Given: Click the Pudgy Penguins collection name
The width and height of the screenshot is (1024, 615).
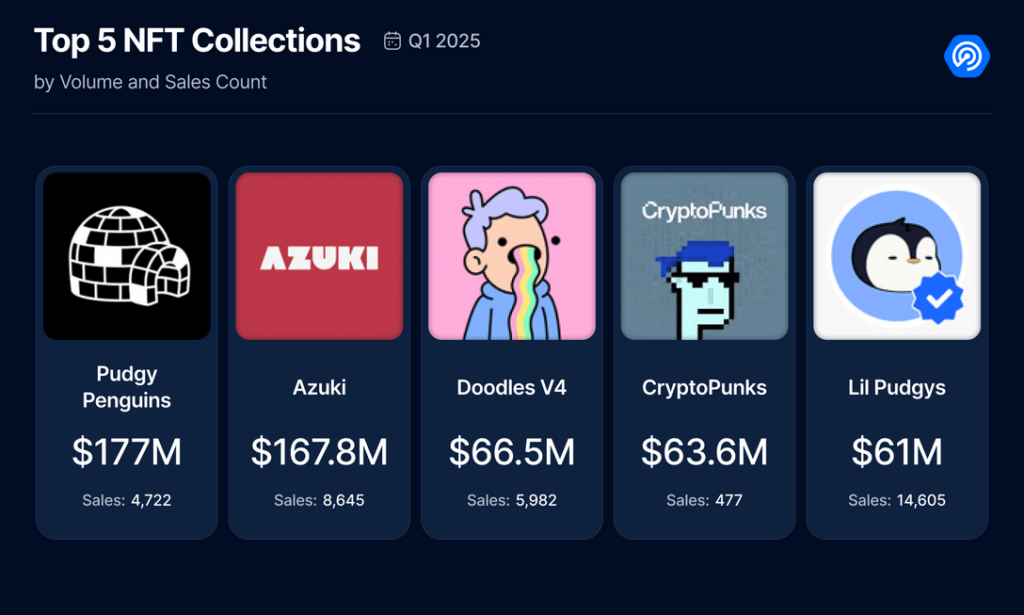Looking at the screenshot, I should tap(127, 387).
